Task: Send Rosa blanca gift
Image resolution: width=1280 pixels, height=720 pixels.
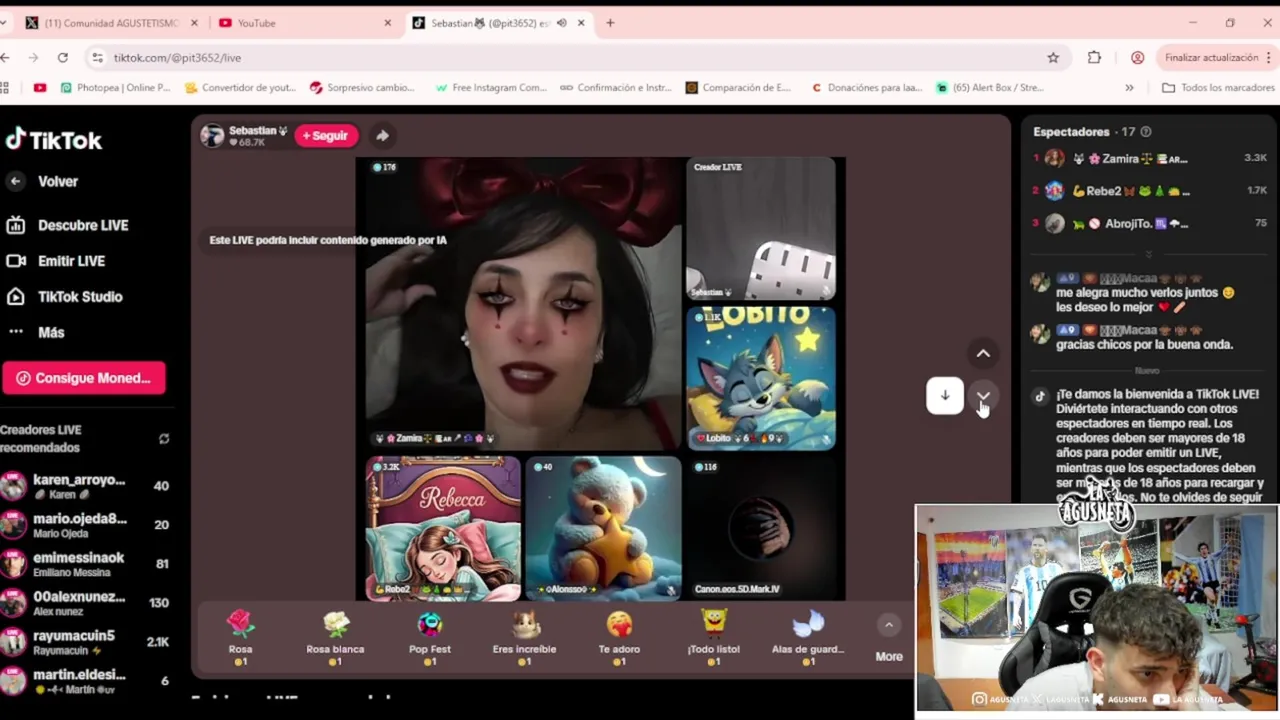Action: point(335,637)
